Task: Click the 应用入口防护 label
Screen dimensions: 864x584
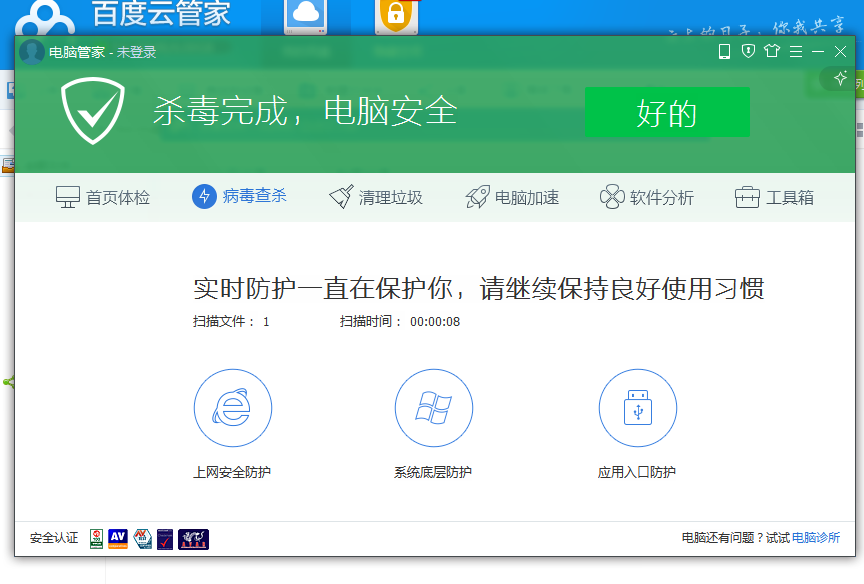Action: [637, 472]
